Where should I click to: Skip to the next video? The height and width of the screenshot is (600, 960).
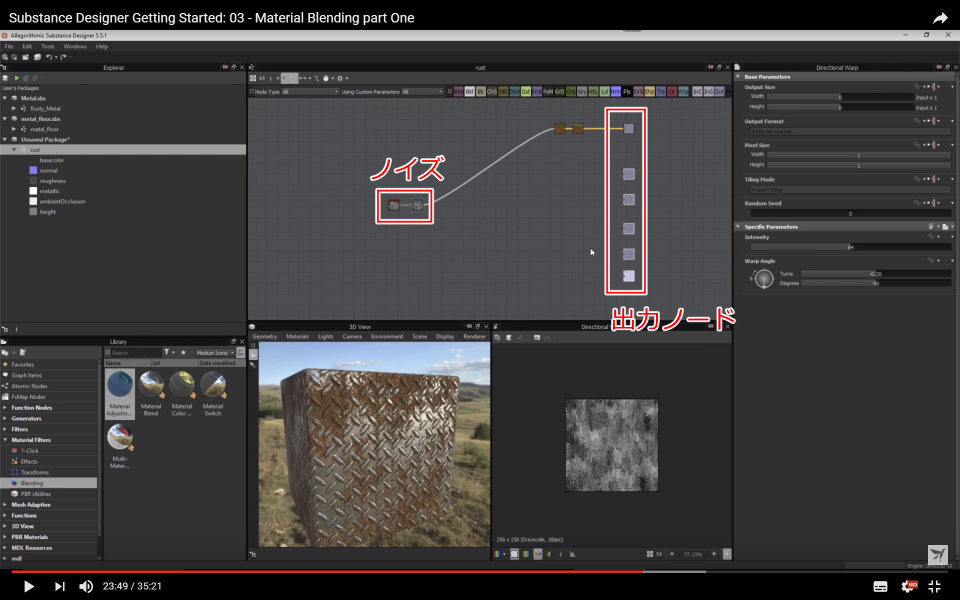(59, 586)
